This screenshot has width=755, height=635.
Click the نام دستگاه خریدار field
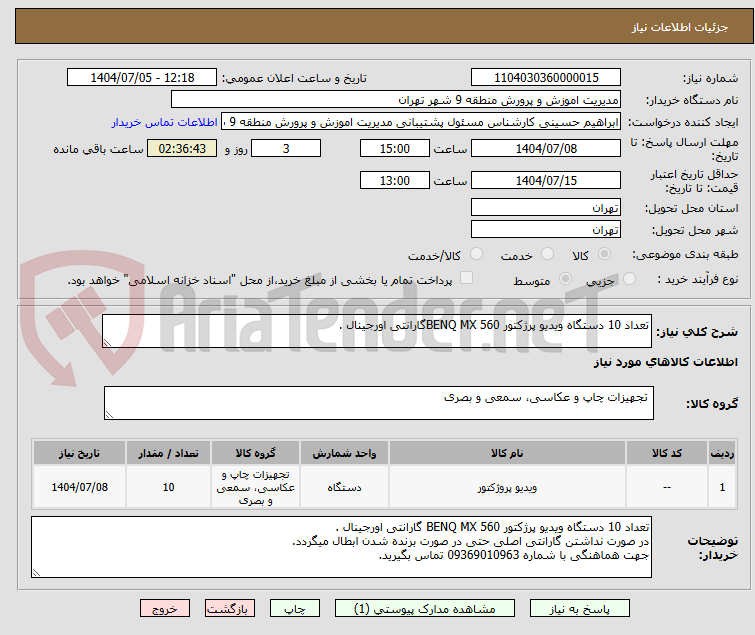click(396, 100)
